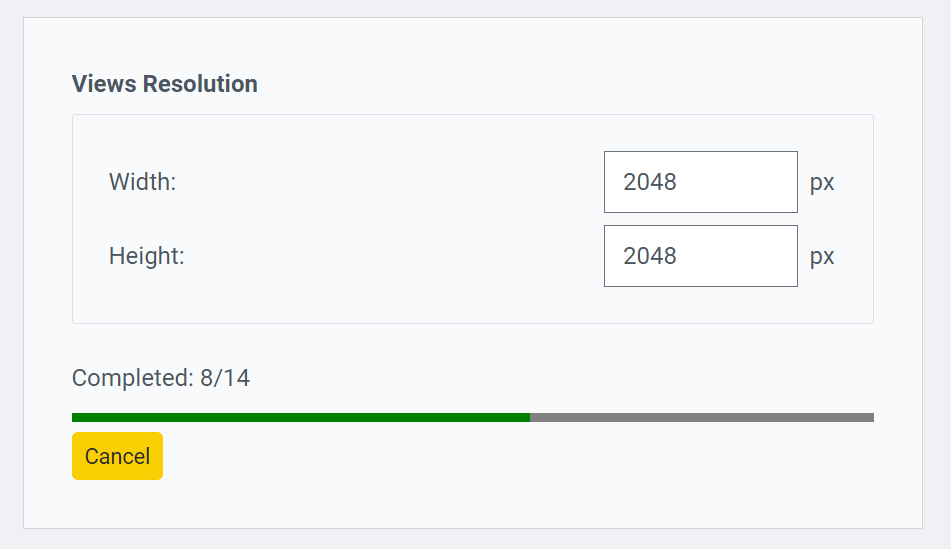Click blank area between Height label and its field
This screenshot has height=549, width=951.
[390, 256]
